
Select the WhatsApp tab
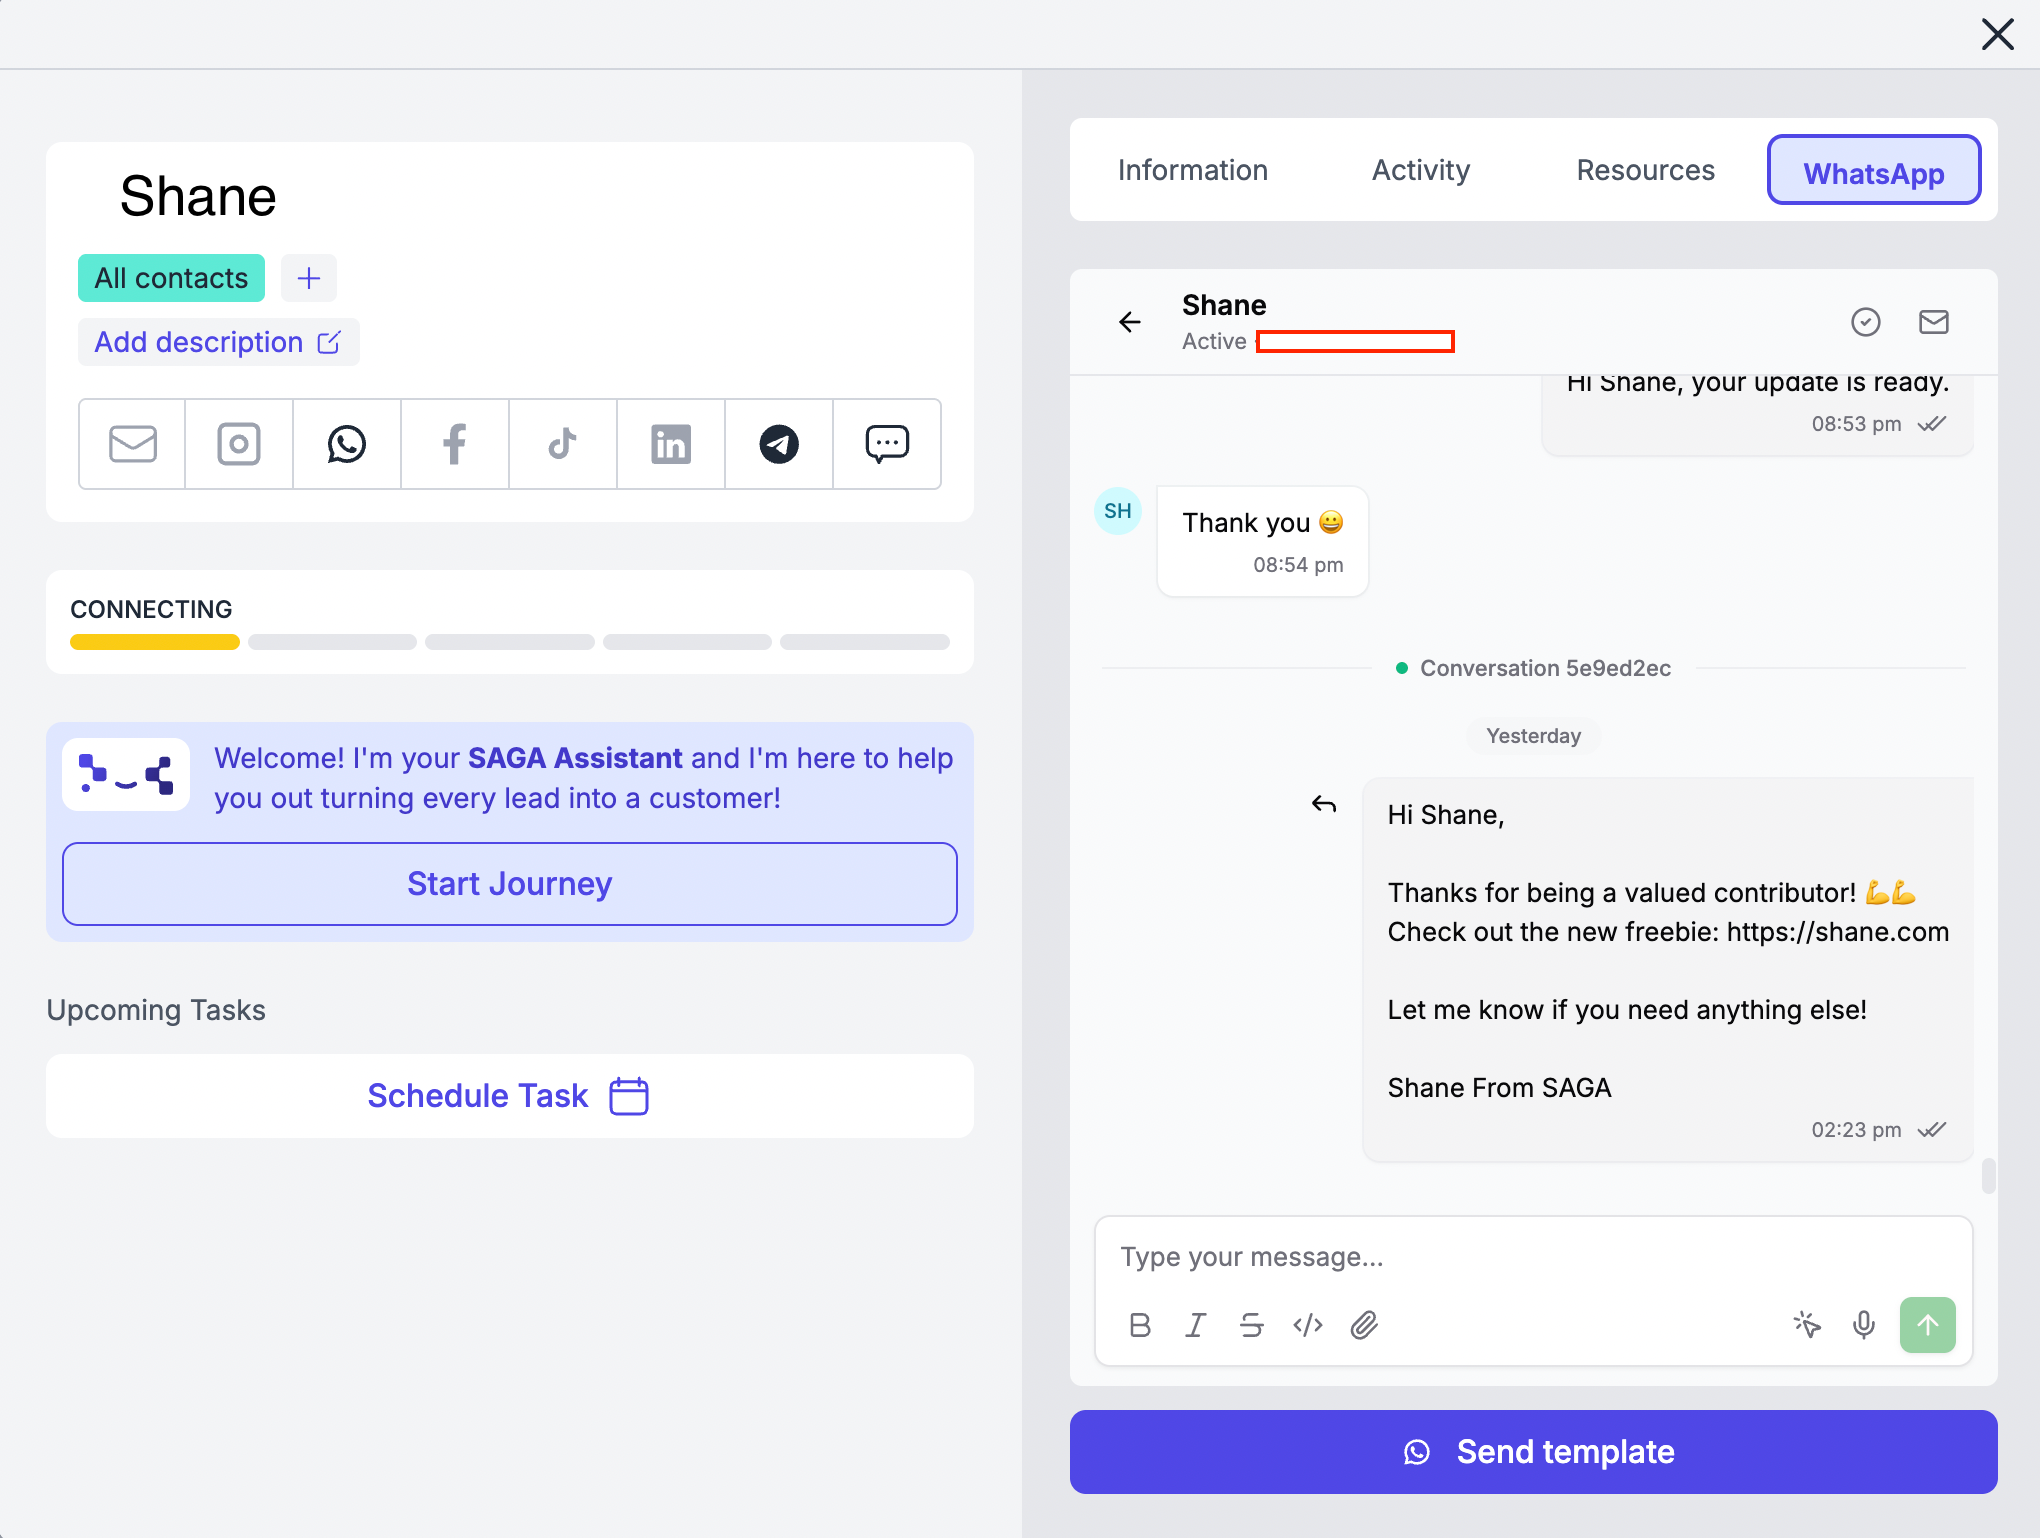1874,170
